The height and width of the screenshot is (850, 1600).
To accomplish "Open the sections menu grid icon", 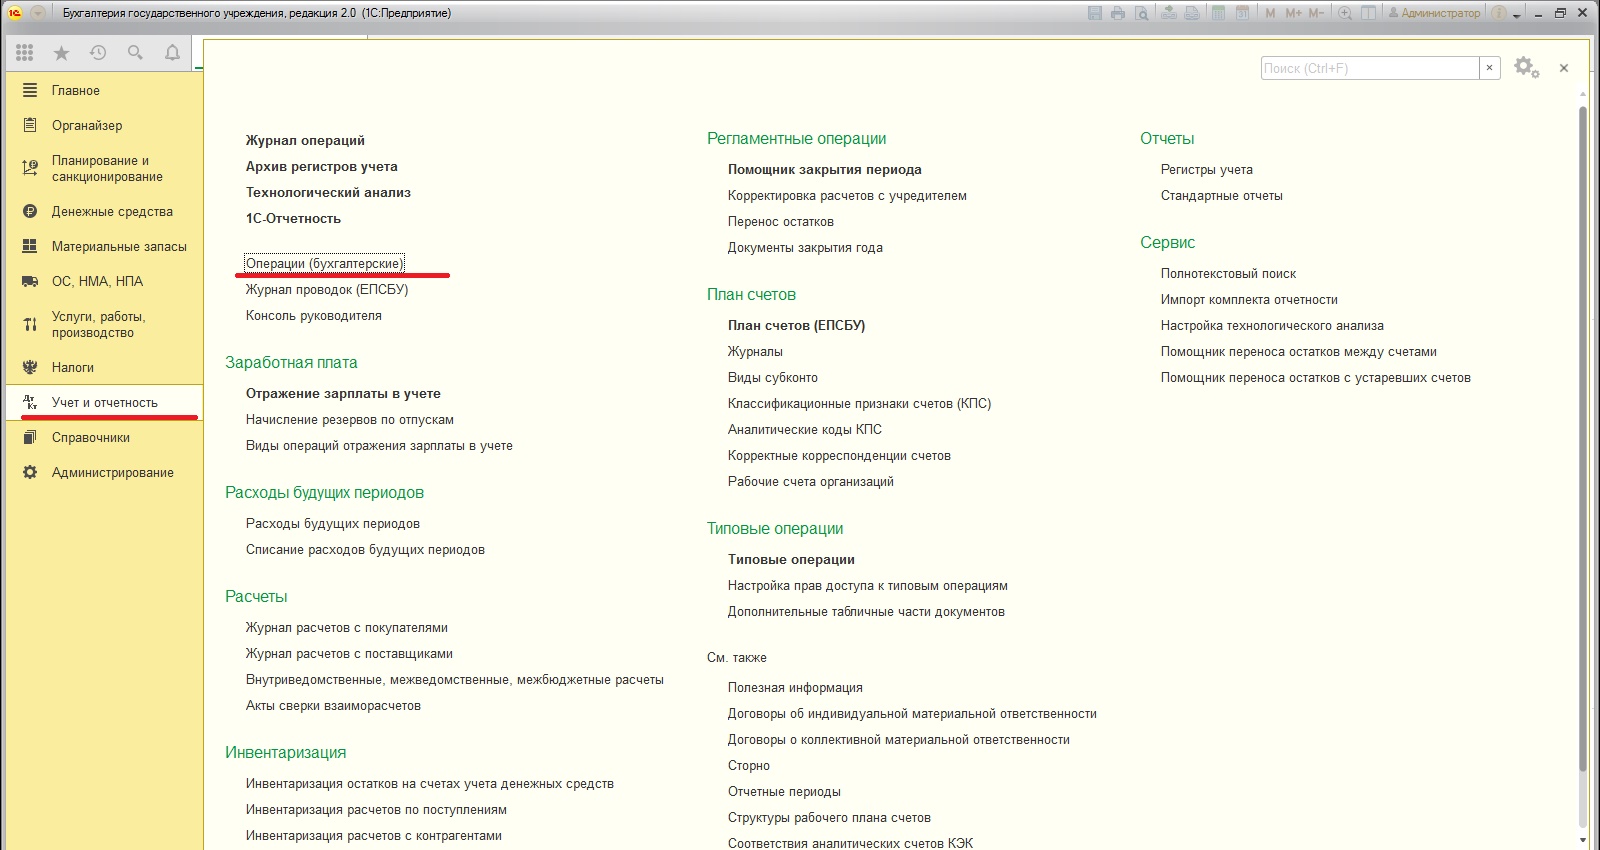I will (25, 53).
